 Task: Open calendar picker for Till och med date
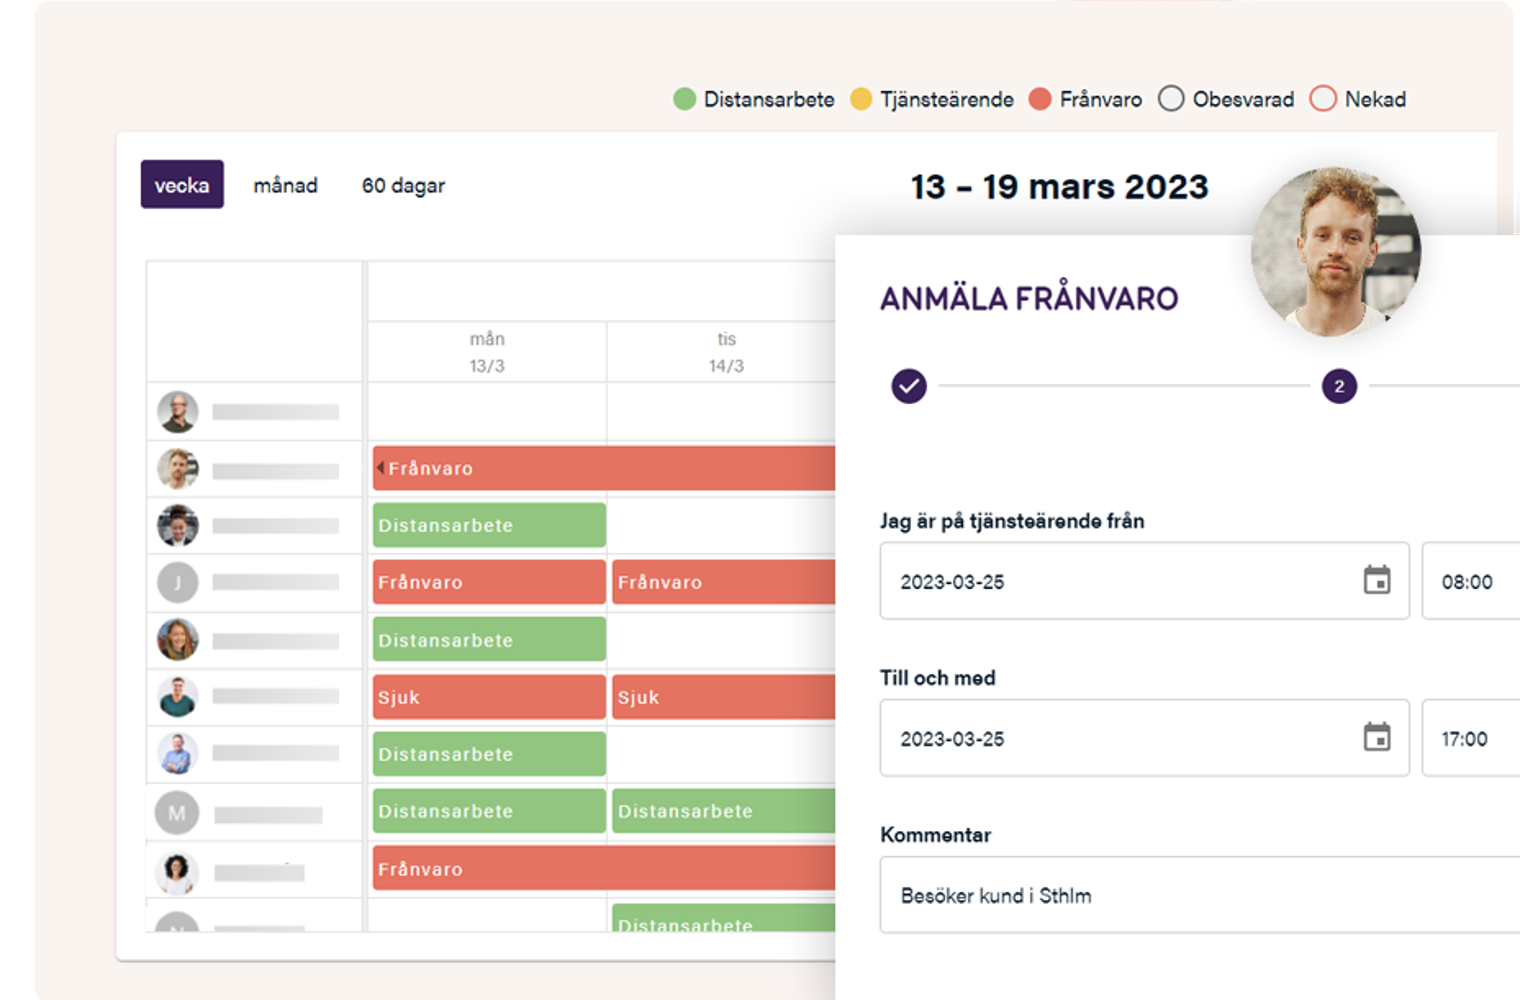[1376, 737]
